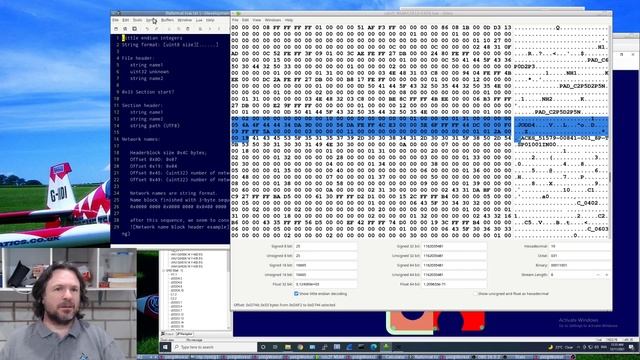
Task: Open Google Chrome from the taskbar
Action: (x=300, y=347)
